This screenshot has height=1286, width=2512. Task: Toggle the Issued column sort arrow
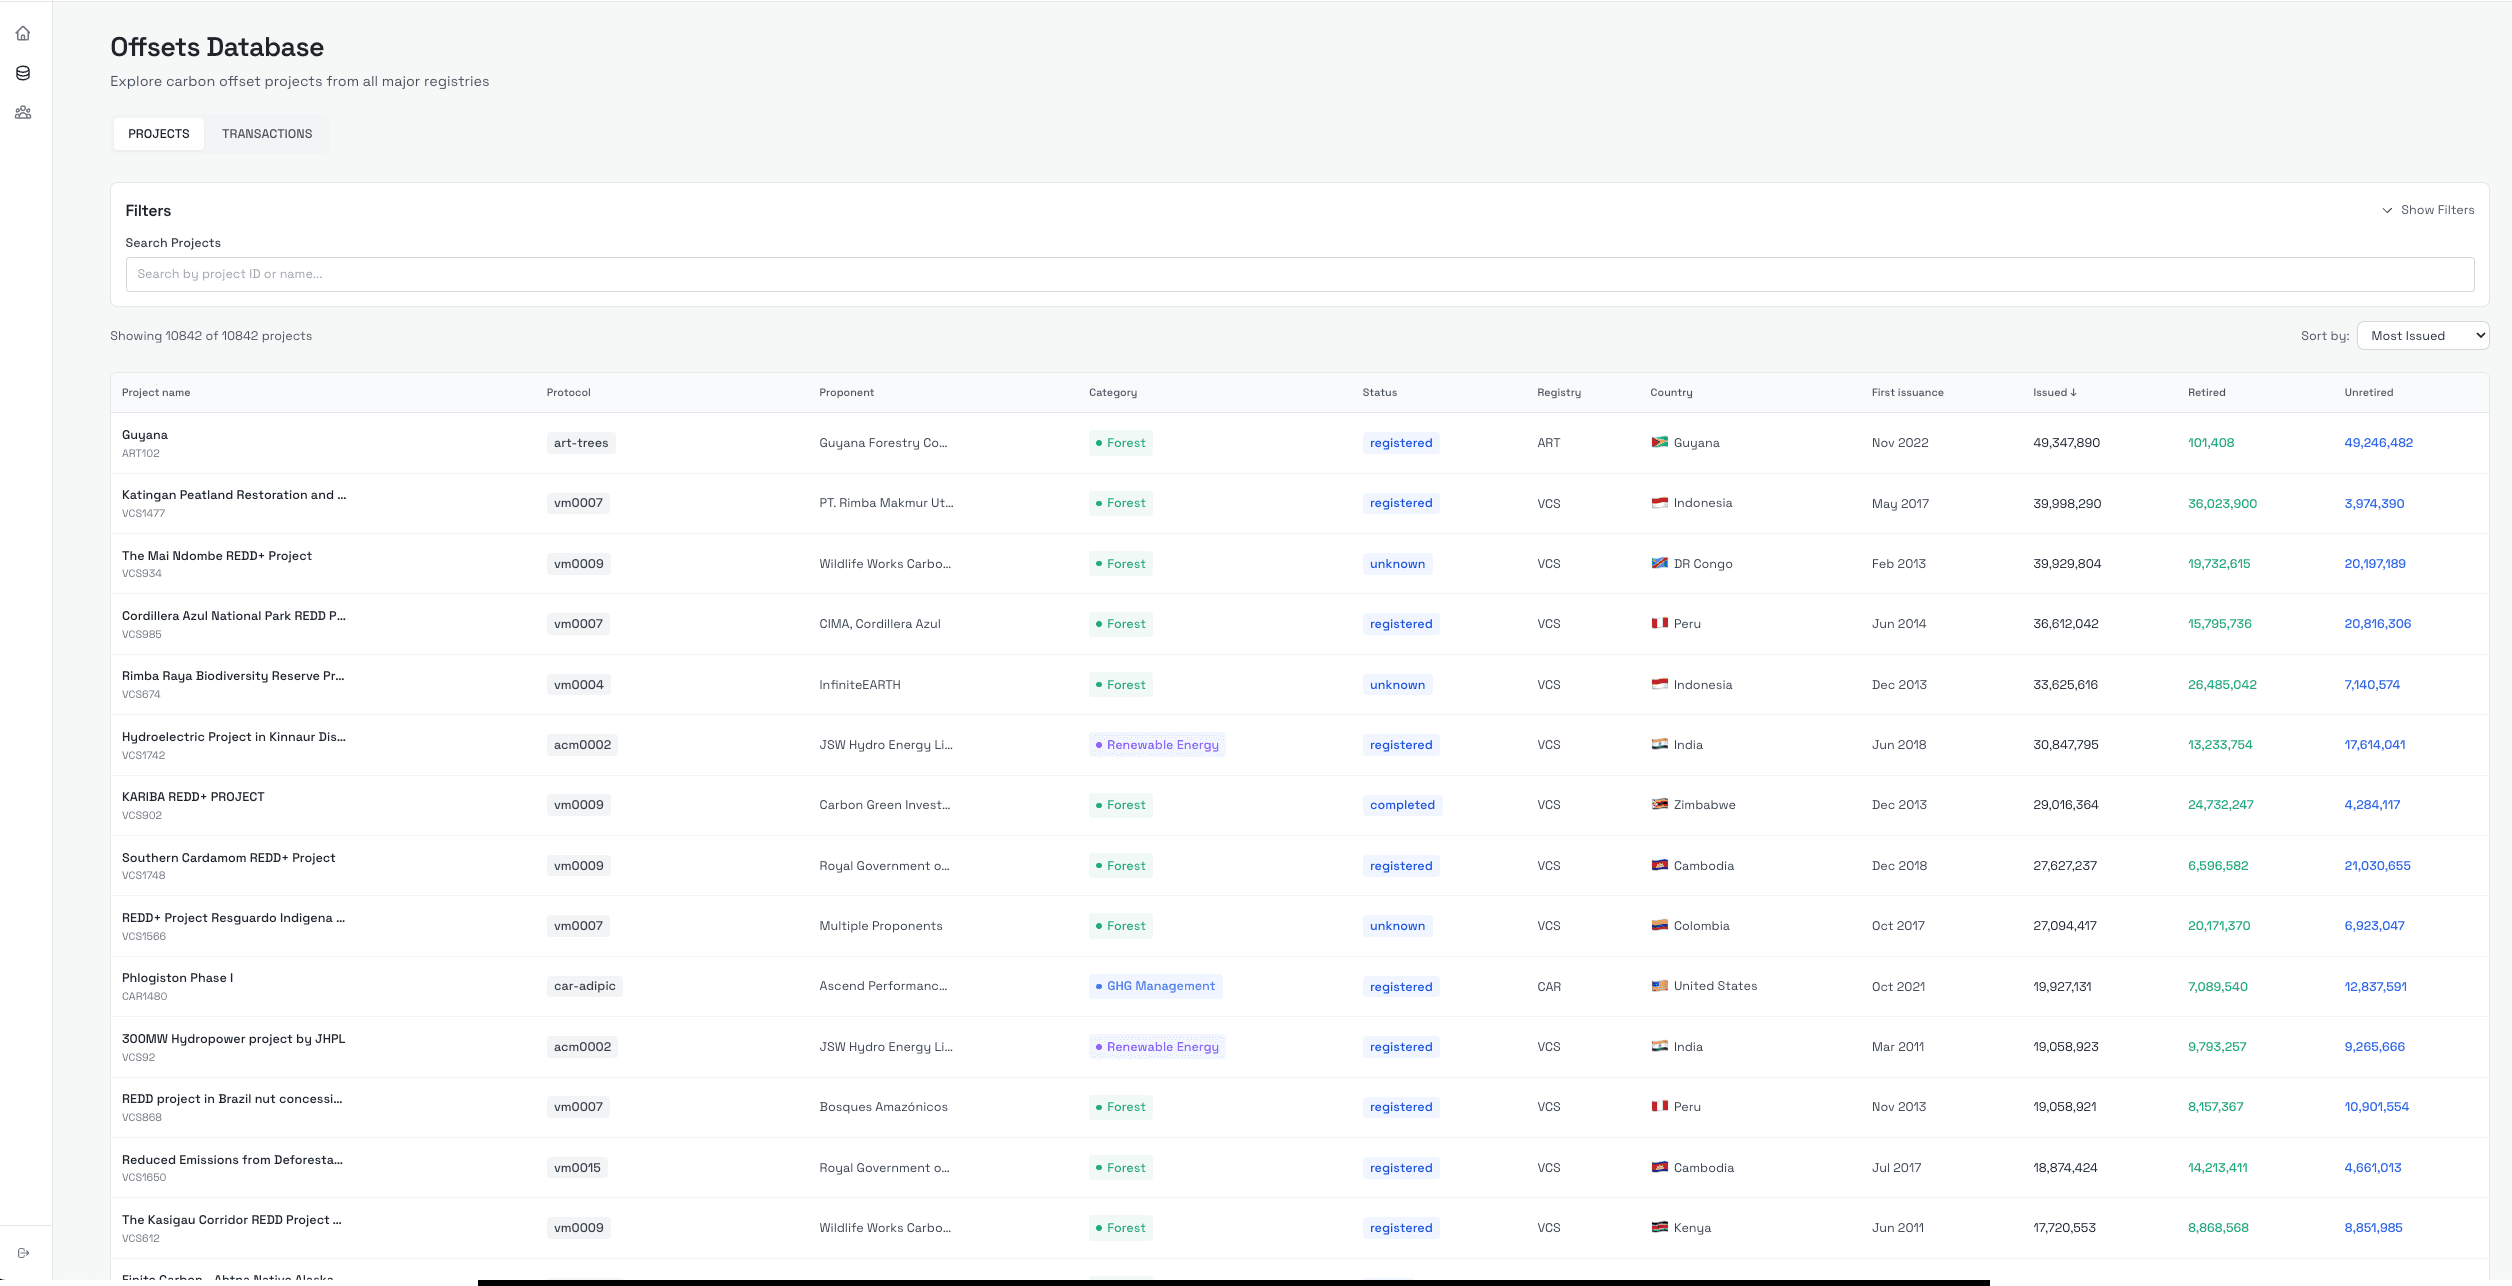(x=2074, y=392)
